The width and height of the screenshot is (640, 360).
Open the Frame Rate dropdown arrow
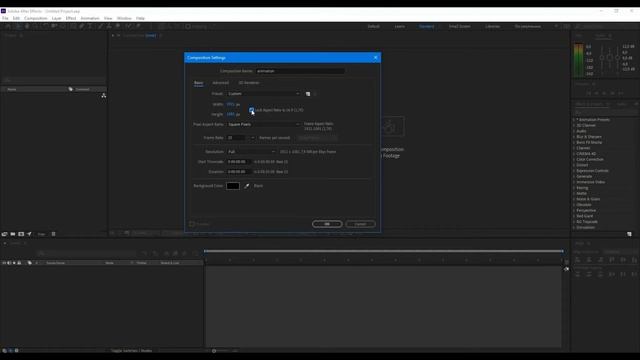[253, 138]
